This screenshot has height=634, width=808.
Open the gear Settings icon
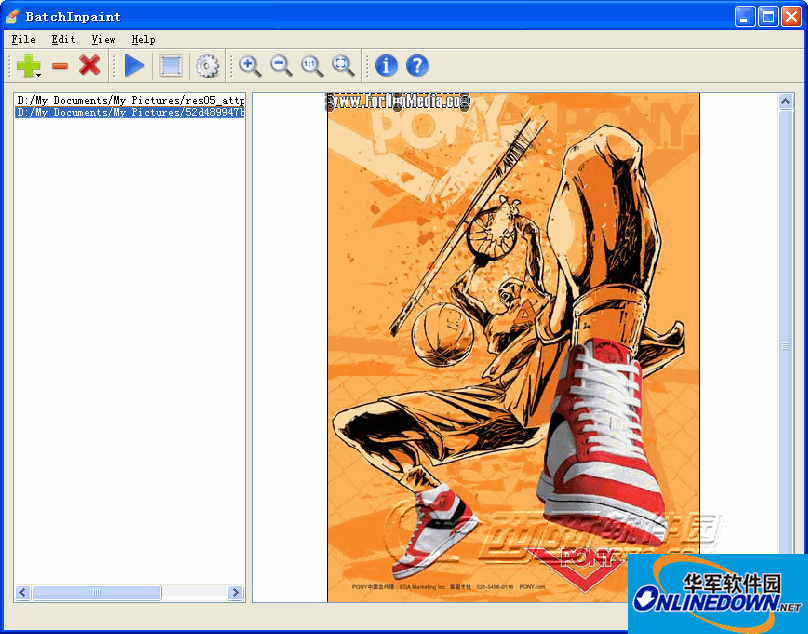click(x=207, y=65)
